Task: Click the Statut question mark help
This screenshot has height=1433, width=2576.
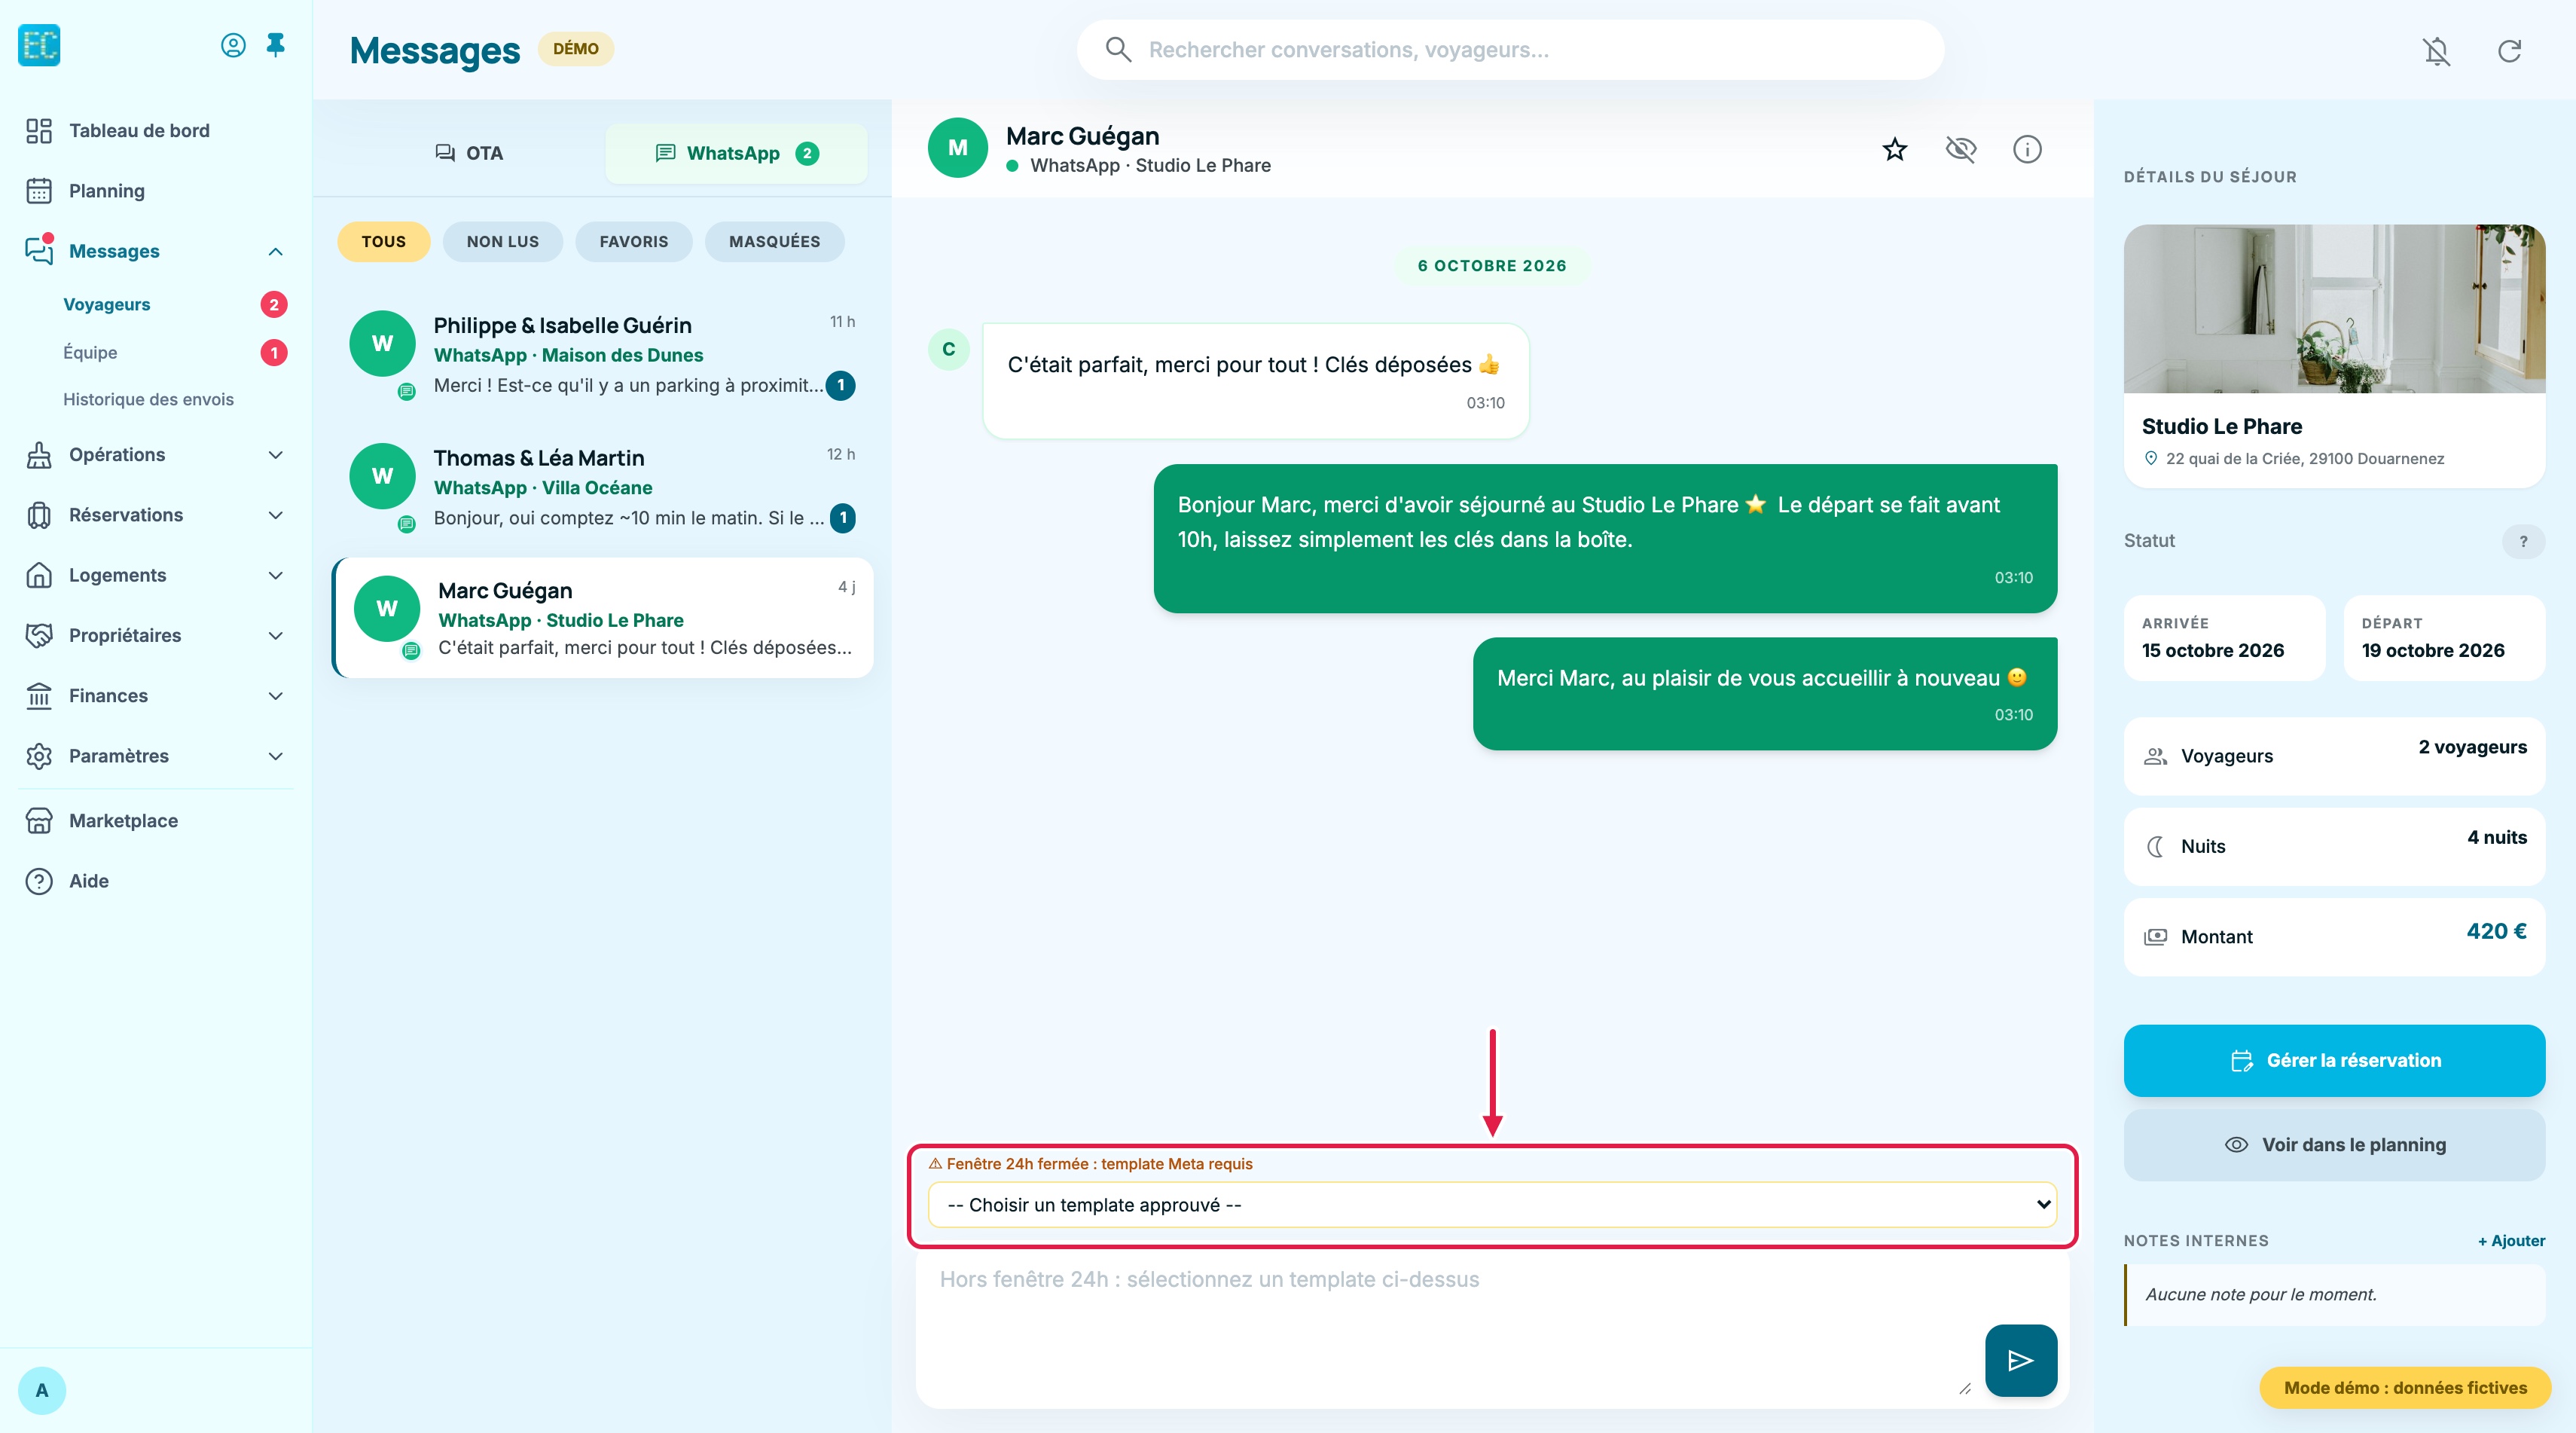Action: (x=2523, y=541)
